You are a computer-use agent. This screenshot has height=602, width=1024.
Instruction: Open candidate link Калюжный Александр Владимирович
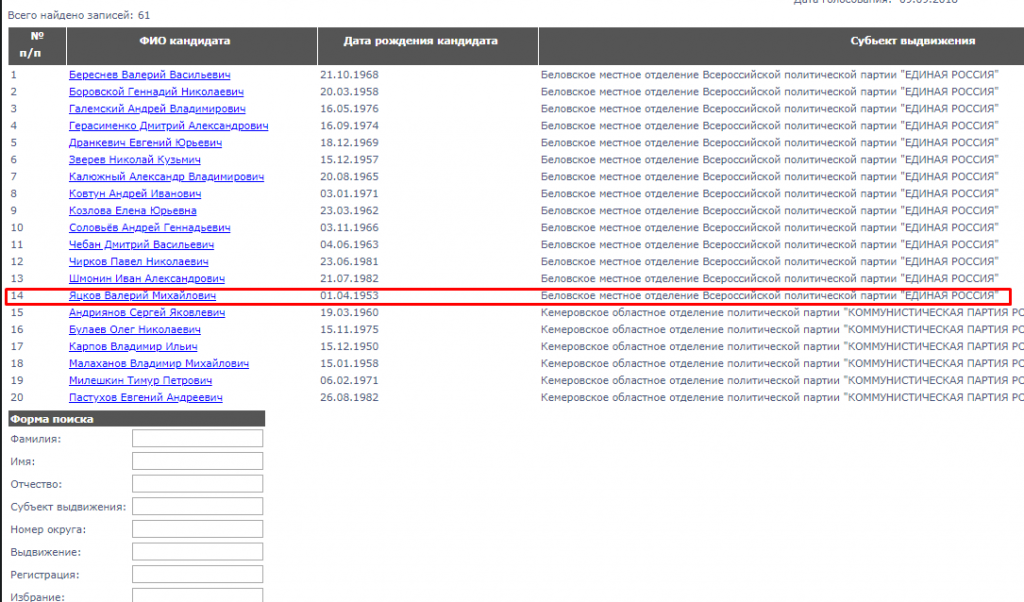pyautogui.click(x=167, y=177)
